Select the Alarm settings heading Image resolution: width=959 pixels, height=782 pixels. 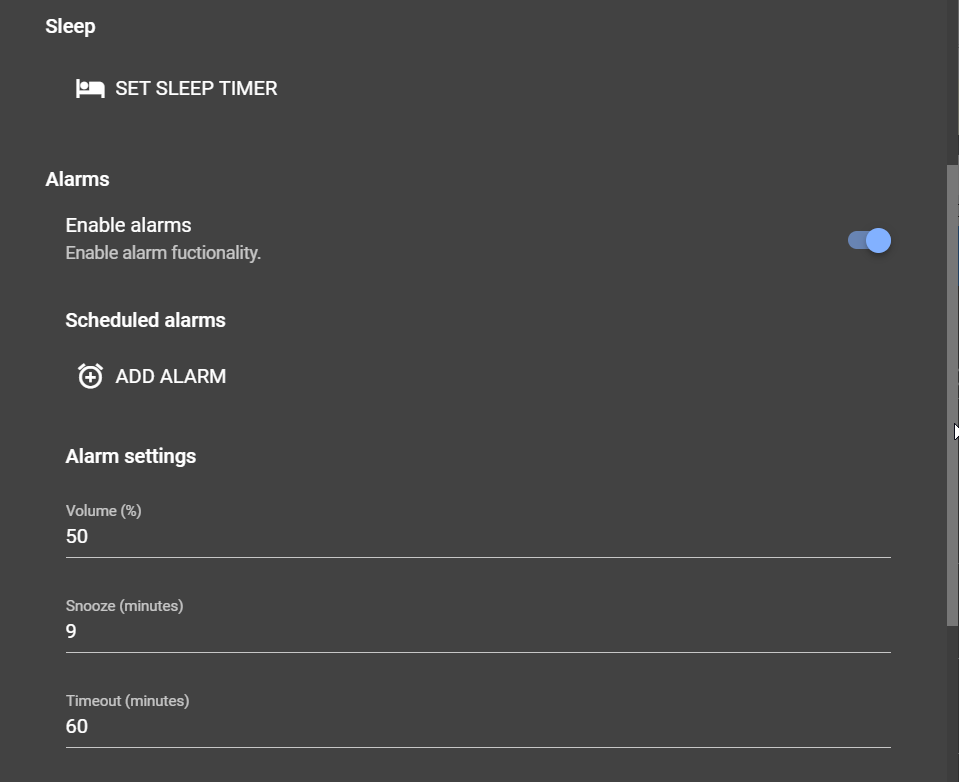(130, 457)
